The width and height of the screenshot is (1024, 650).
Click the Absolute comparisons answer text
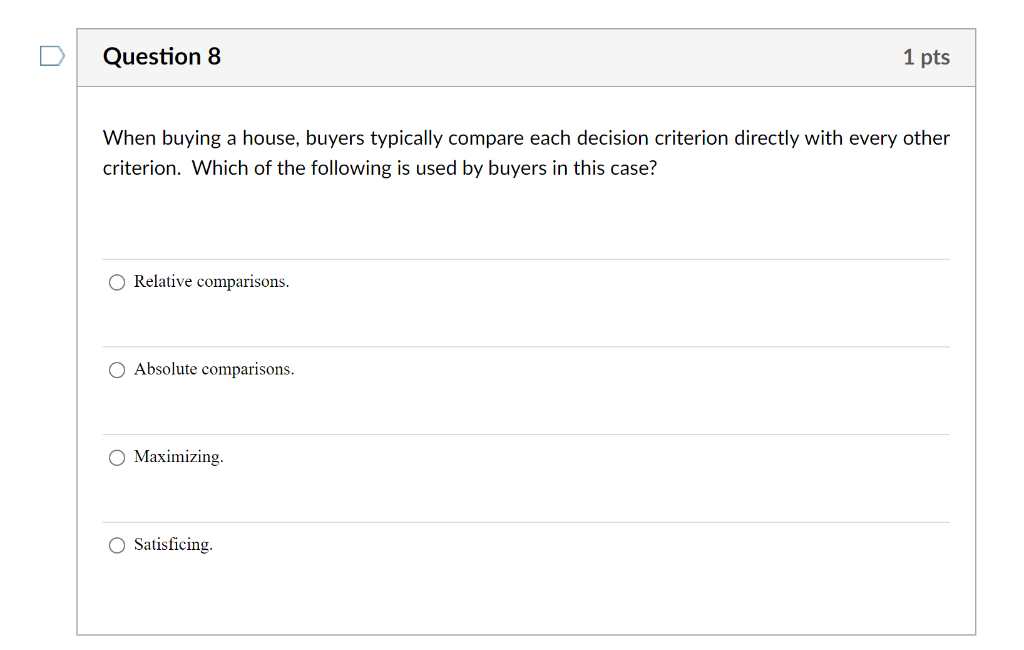tap(214, 369)
